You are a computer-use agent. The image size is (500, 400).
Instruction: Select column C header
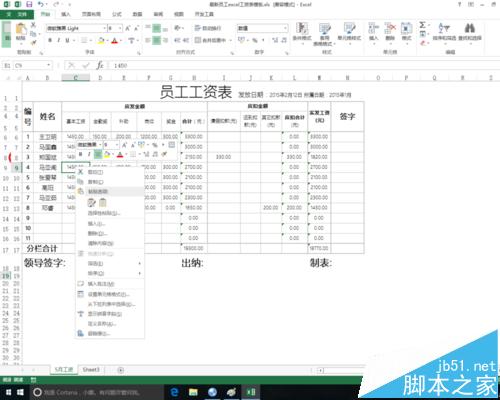[x=76, y=78]
